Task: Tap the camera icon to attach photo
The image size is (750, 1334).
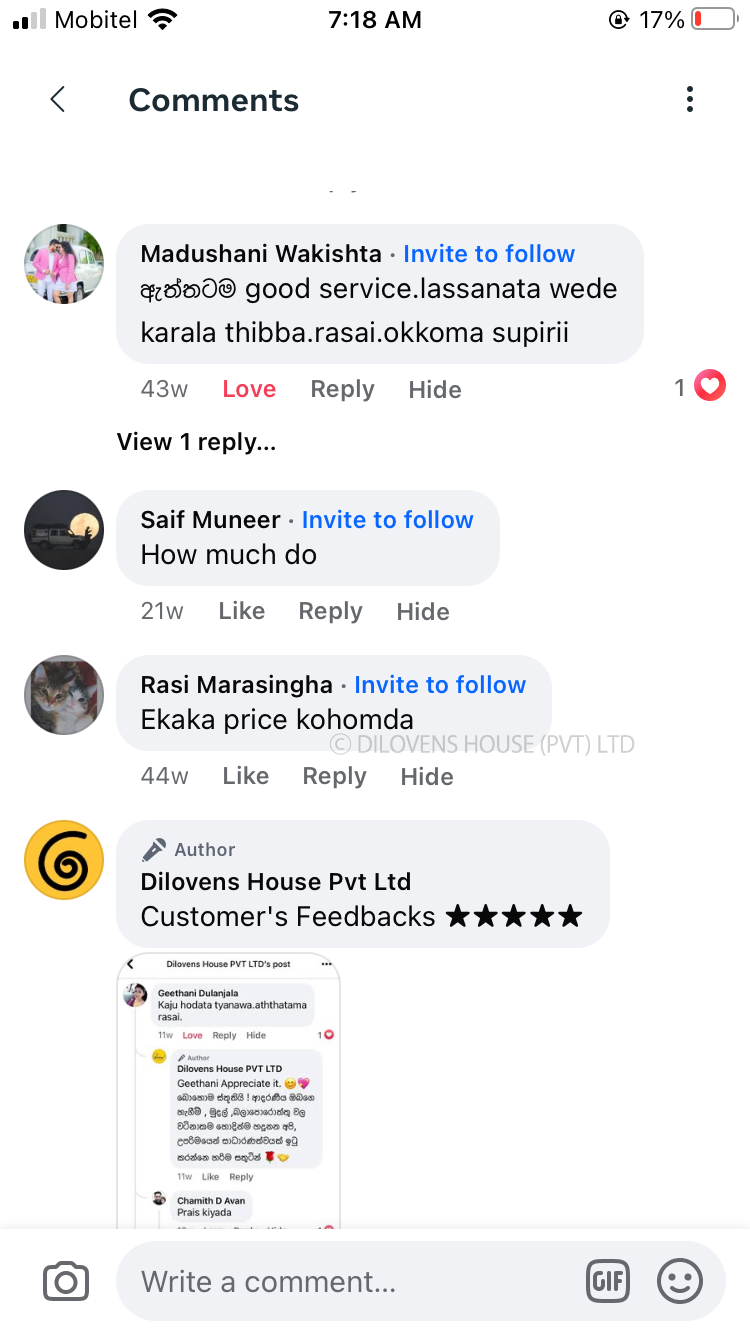Action: tap(66, 1282)
